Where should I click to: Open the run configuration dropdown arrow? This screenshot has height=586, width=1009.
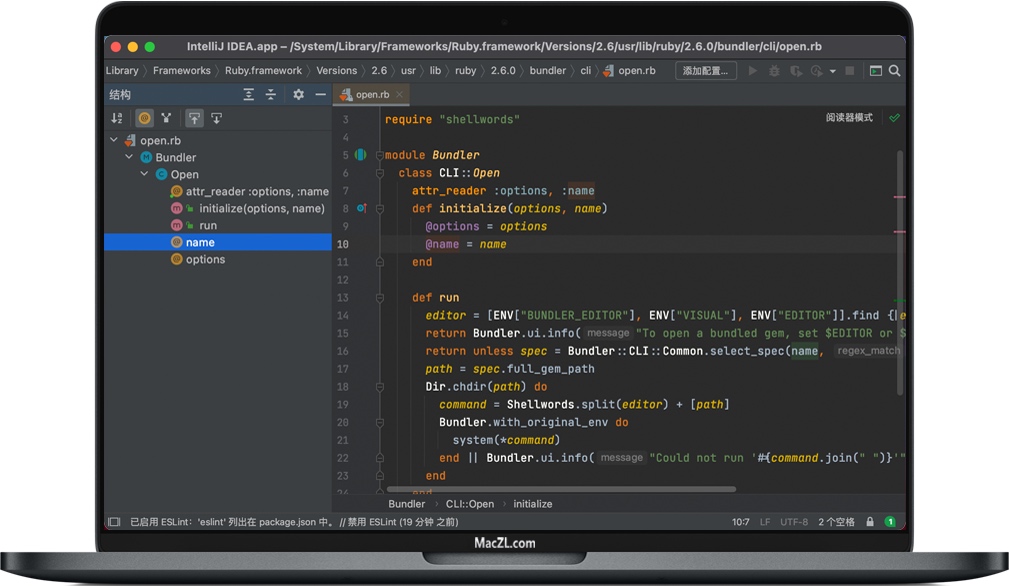[832, 71]
